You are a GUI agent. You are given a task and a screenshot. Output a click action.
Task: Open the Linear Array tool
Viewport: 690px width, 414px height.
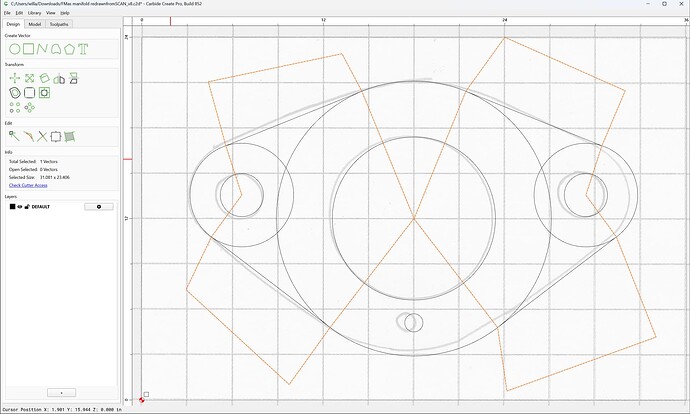coord(15,107)
